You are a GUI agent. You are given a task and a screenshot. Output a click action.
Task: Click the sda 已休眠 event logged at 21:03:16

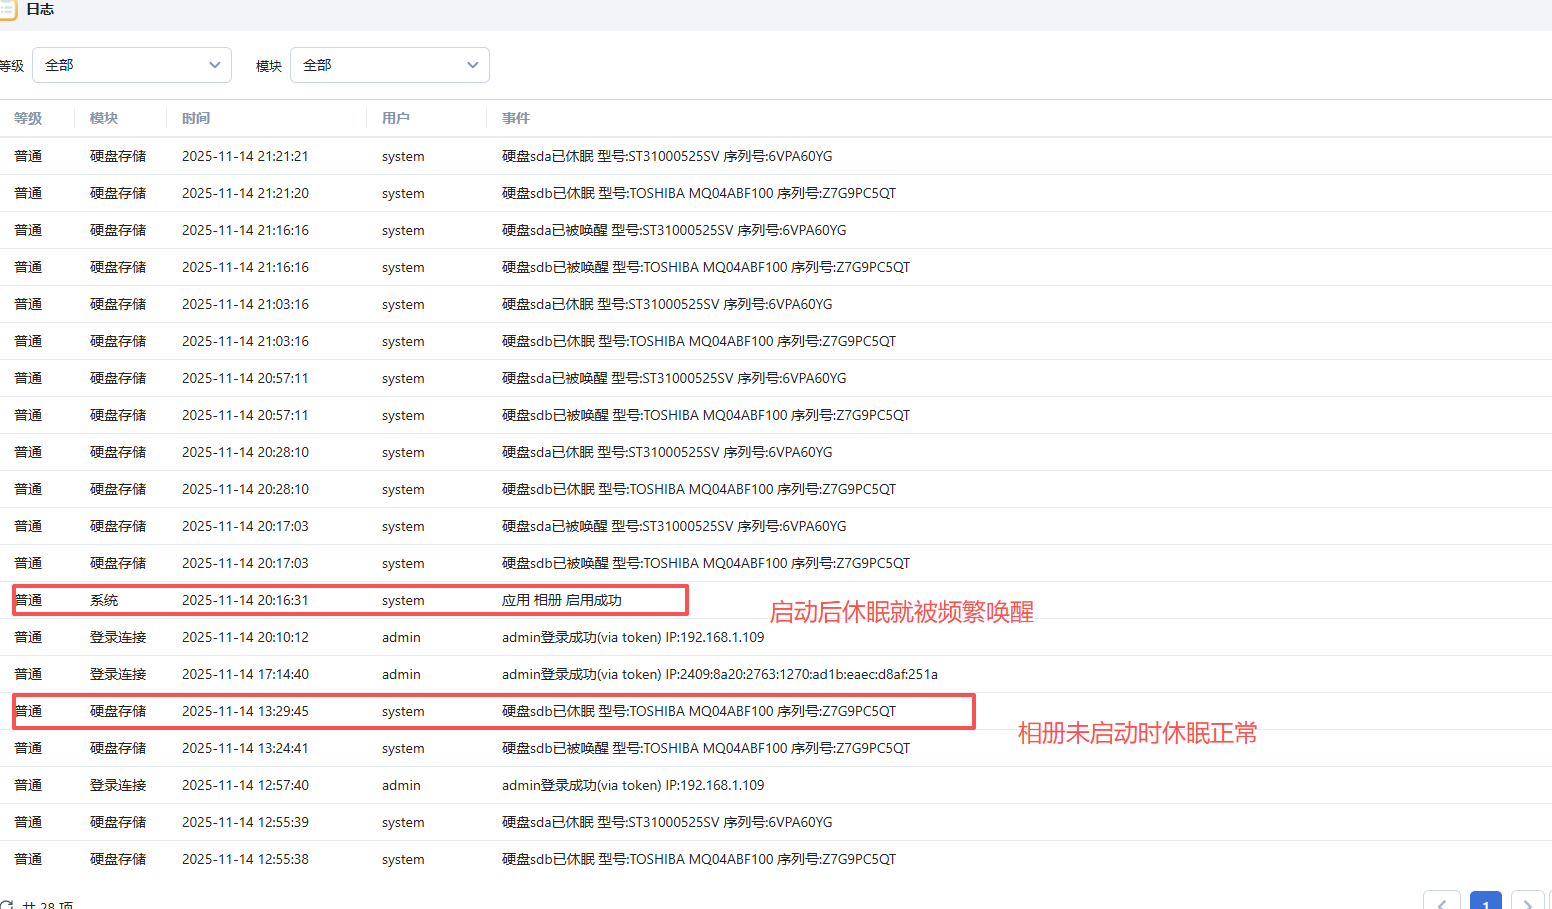click(x=667, y=304)
